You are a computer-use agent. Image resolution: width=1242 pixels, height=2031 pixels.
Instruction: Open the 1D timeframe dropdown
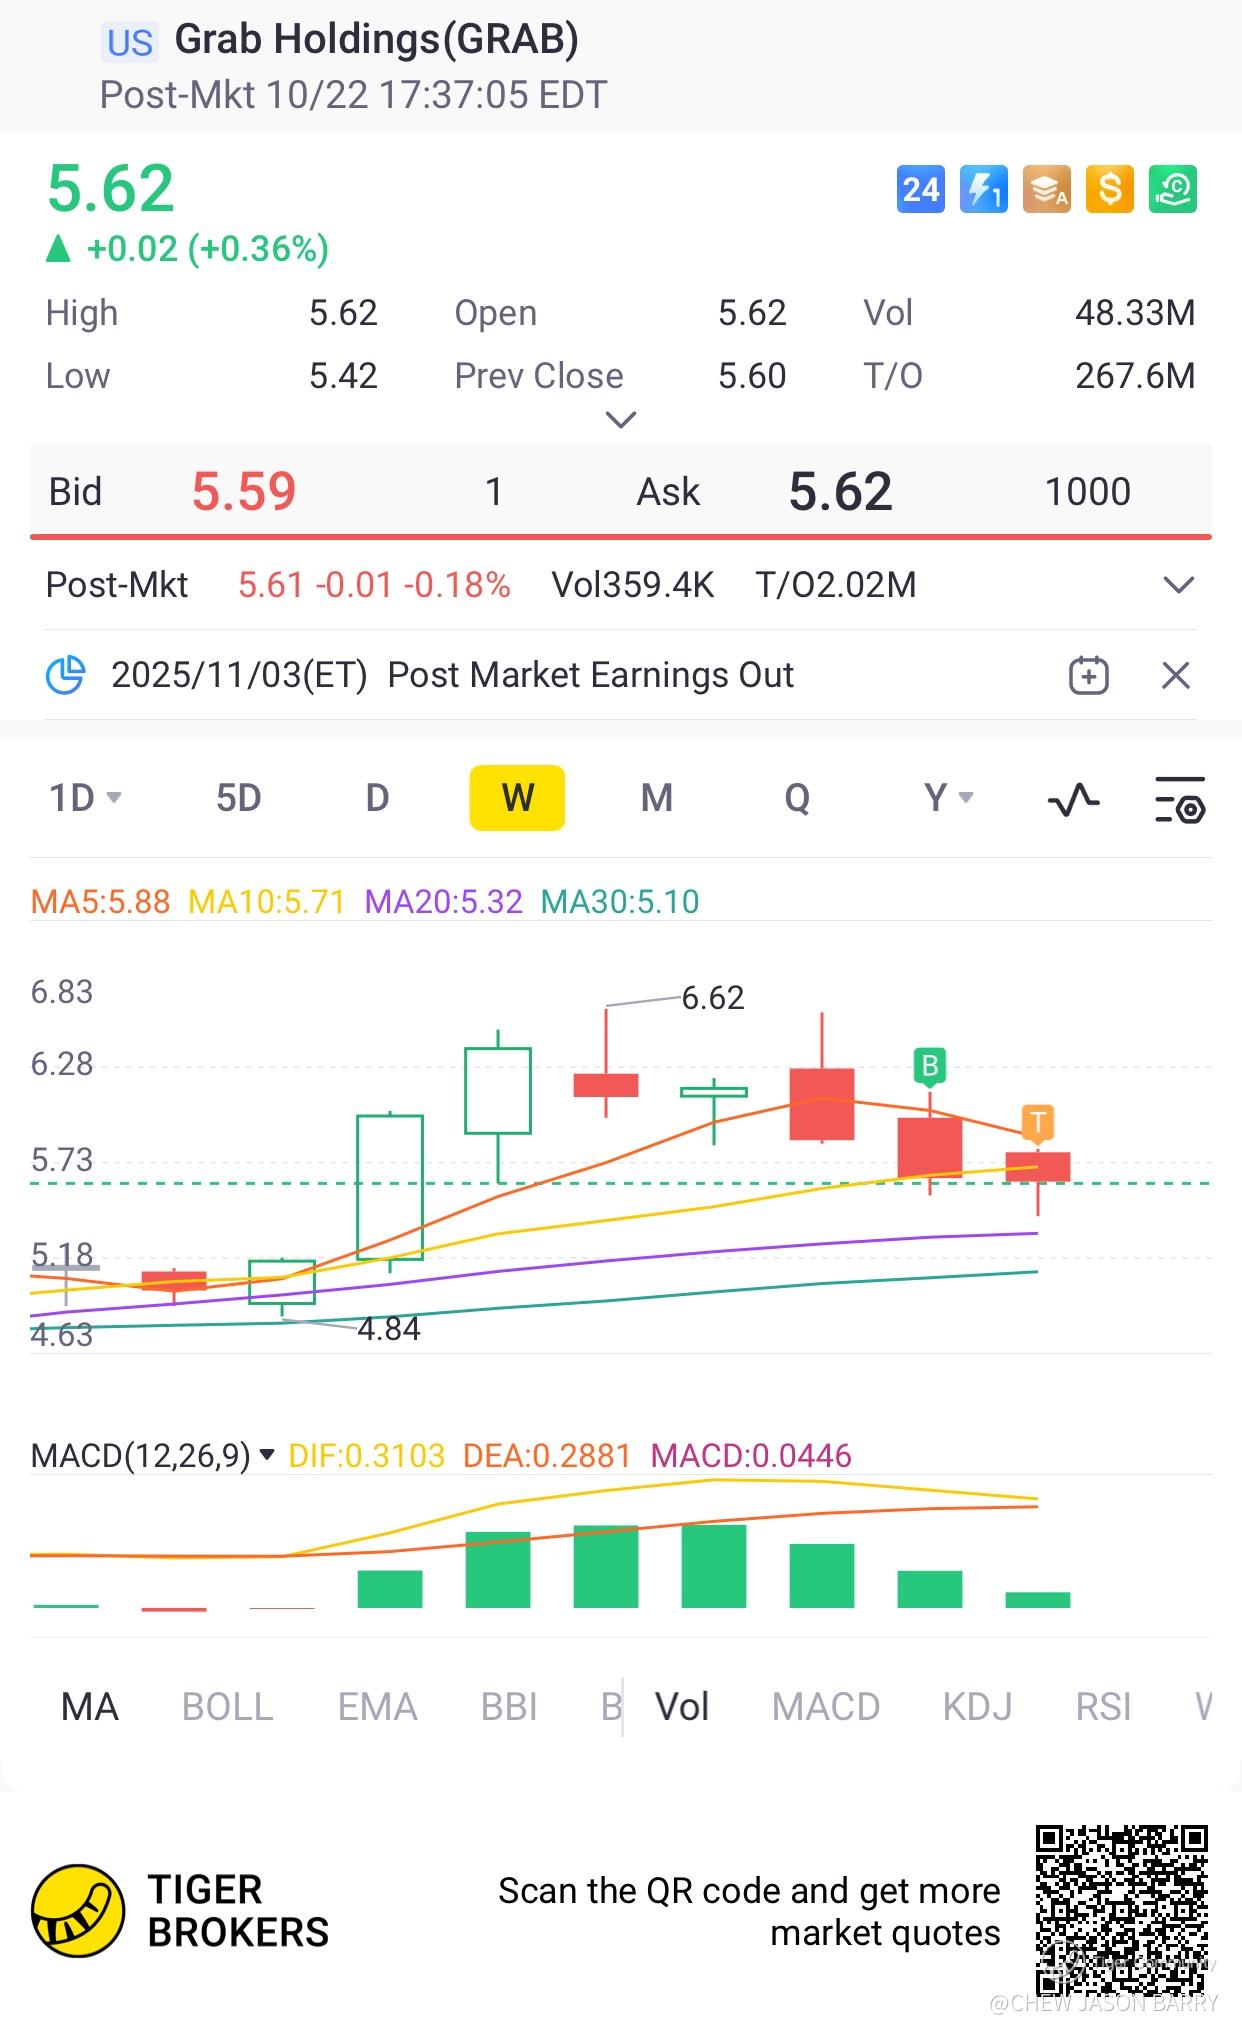pyautogui.click(x=86, y=798)
